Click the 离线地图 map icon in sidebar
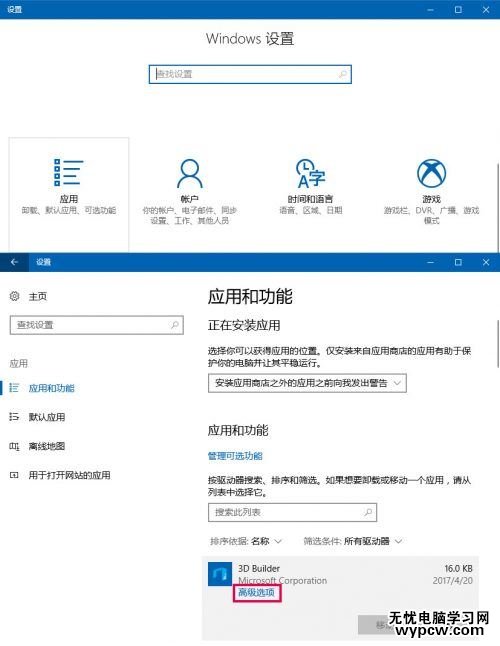Screen dimensions: 500x646 (x=14, y=446)
